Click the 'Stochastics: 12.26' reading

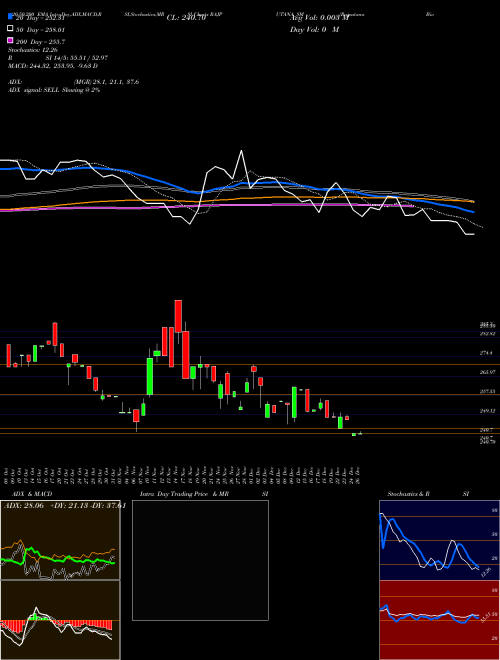click(32, 50)
